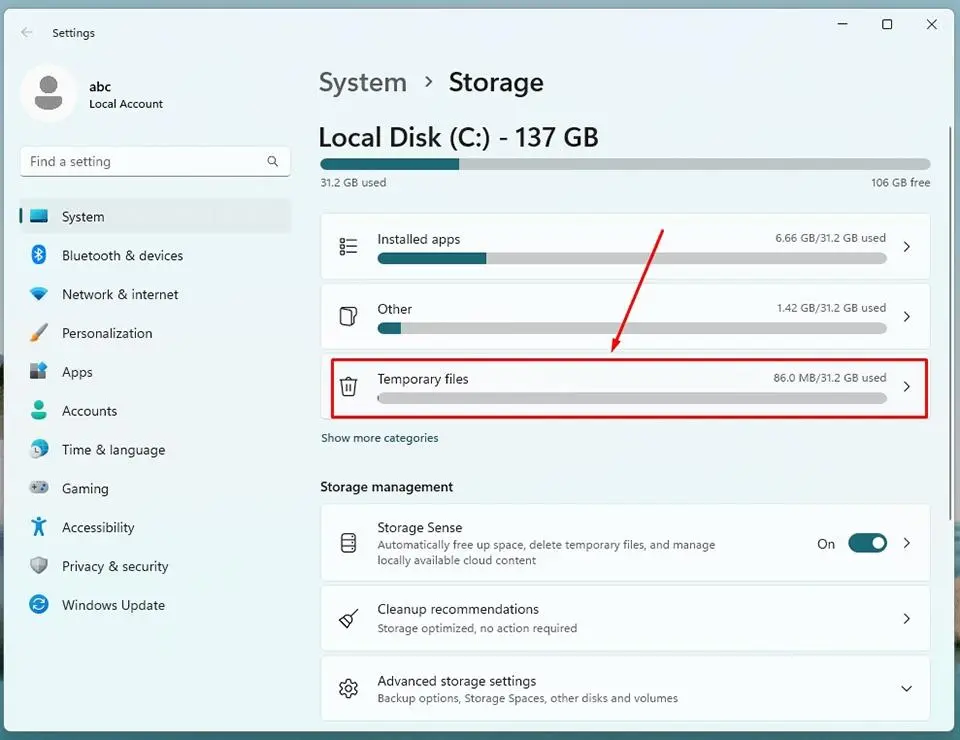
Task: Click the vertical scrollbar on right
Action: [950, 323]
